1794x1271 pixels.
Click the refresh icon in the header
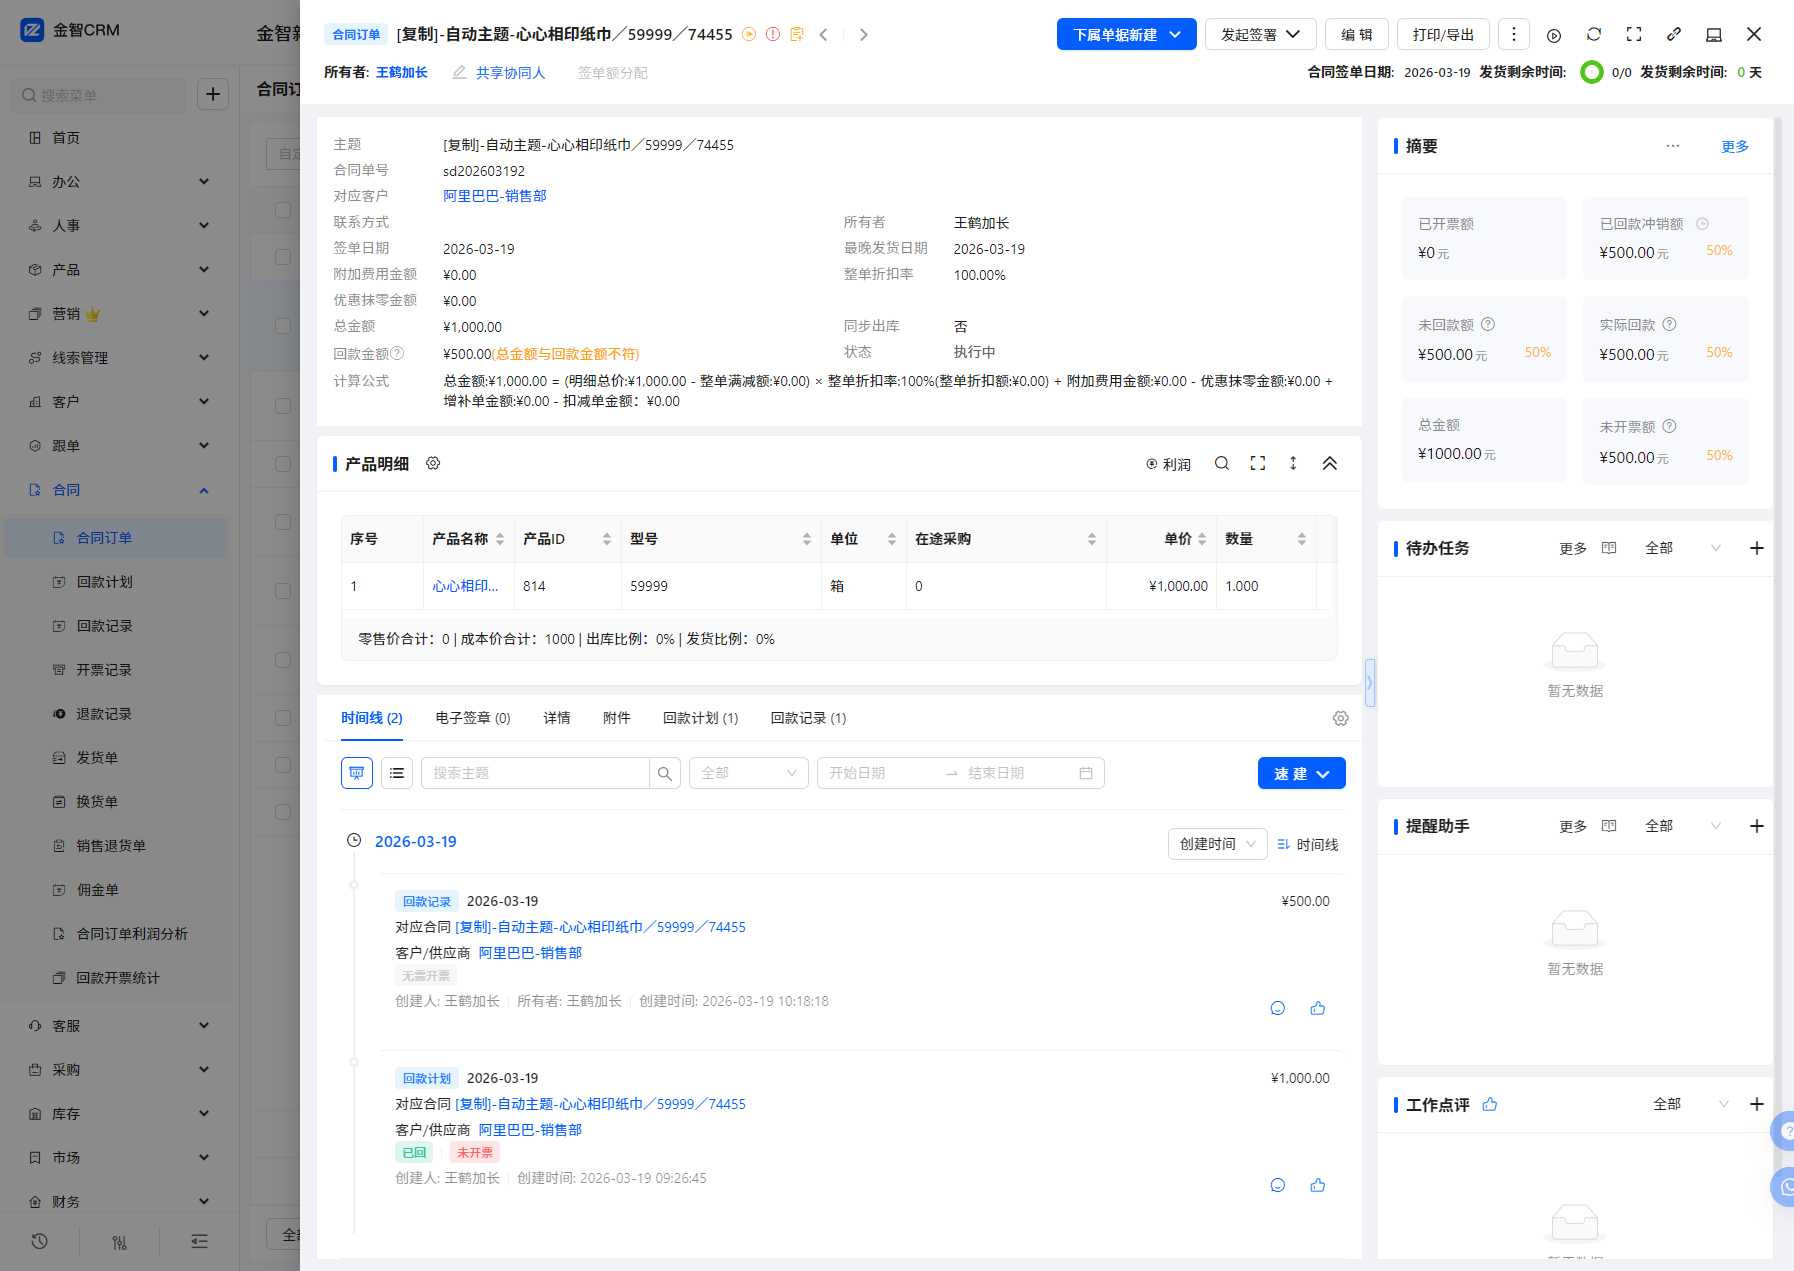point(1594,35)
